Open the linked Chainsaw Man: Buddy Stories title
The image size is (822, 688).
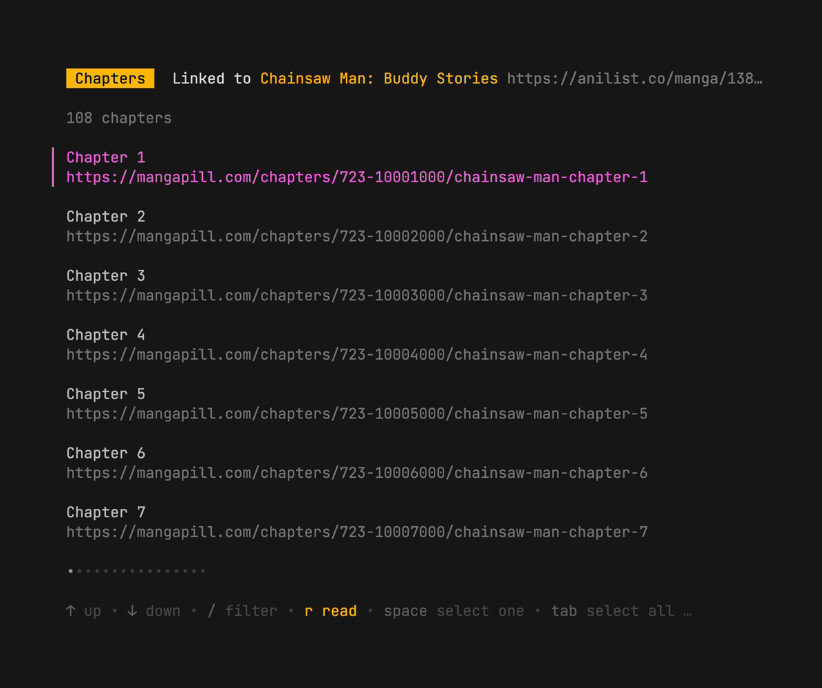[x=379, y=78]
